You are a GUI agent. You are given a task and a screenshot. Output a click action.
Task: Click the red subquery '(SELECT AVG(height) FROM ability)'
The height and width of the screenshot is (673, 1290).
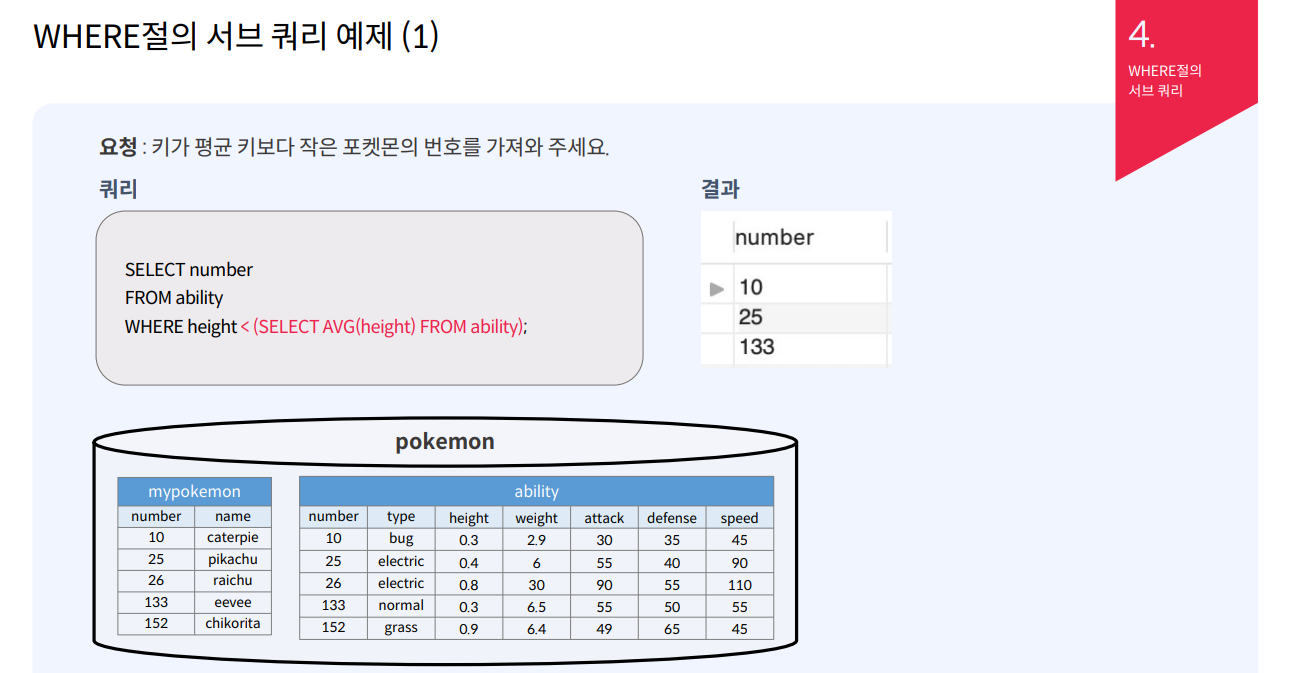click(388, 327)
